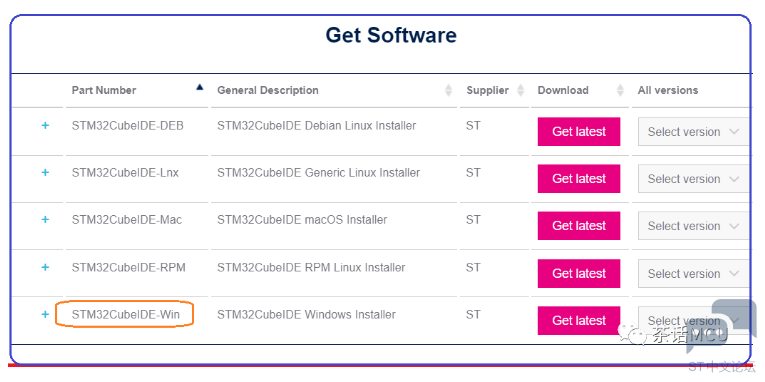Sort by Download column arrows
This screenshot has height=382, width=765.
(620, 90)
